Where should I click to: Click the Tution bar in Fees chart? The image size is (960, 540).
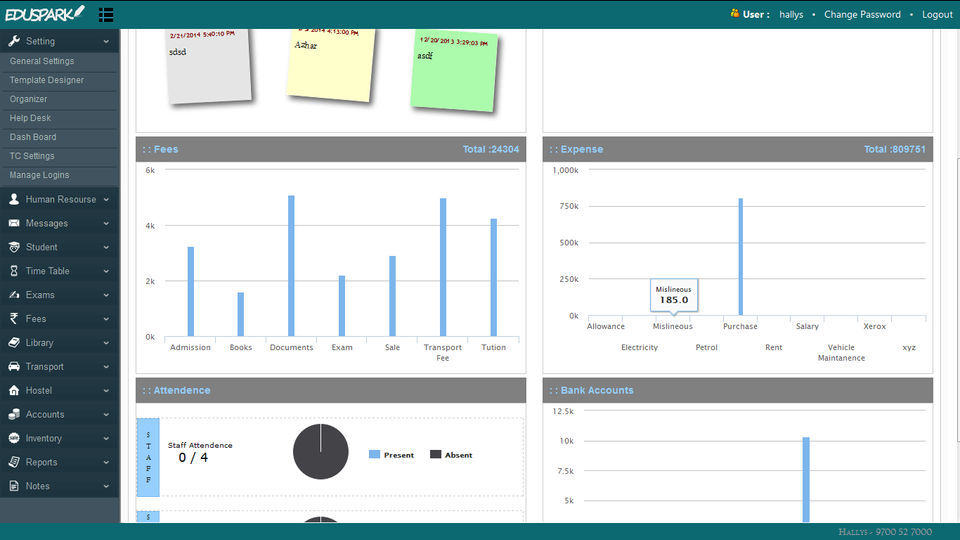point(493,277)
